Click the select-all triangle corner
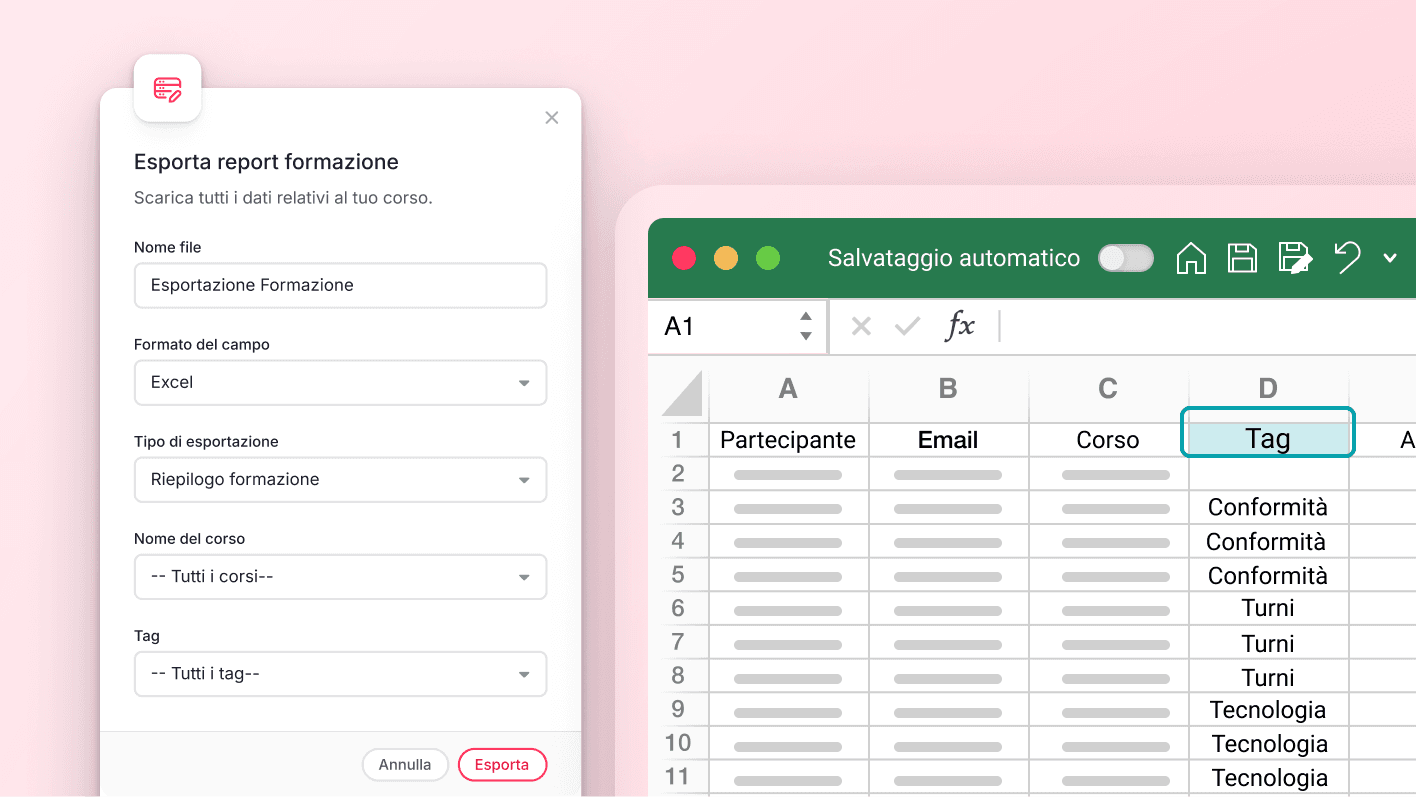 (x=683, y=393)
